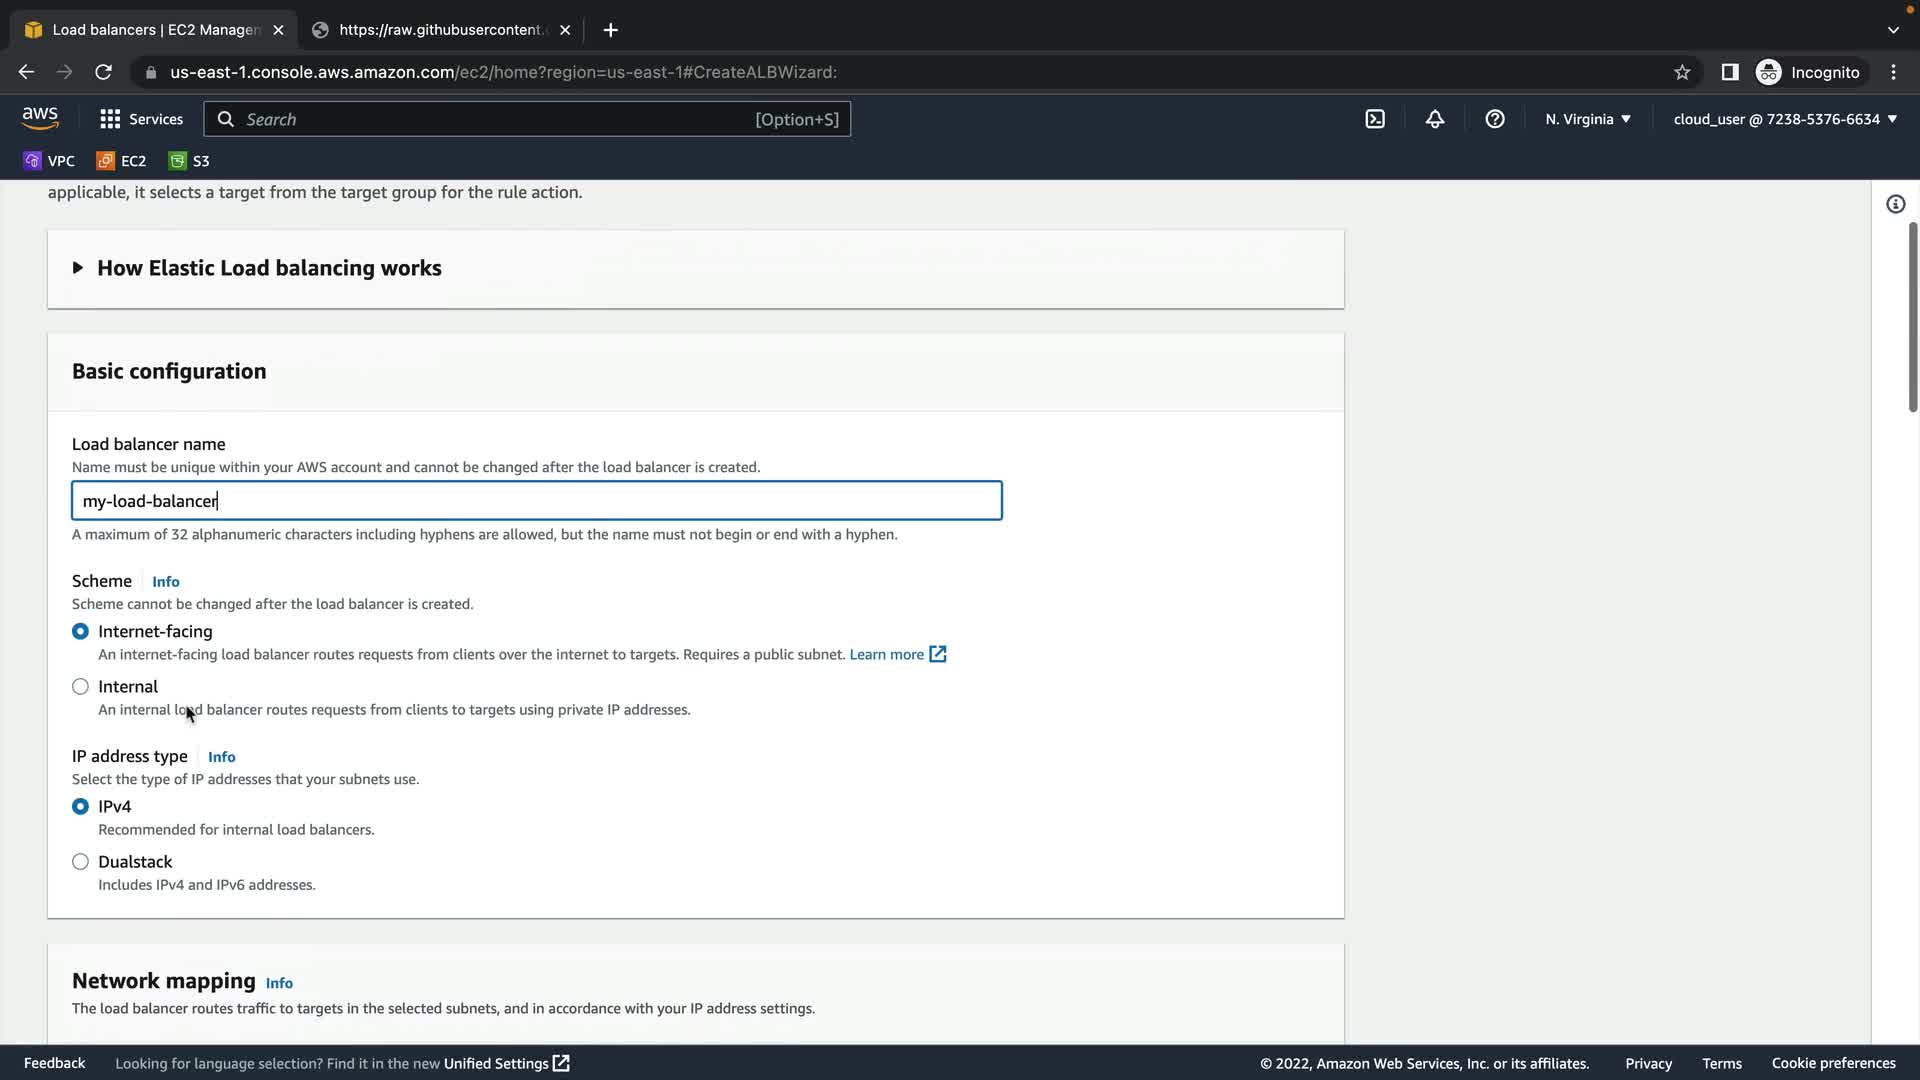The width and height of the screenshot is (1920, 1080).
Task: Click in the Load balancer name field
Action: pyautogui.click(x=536, y=501)
